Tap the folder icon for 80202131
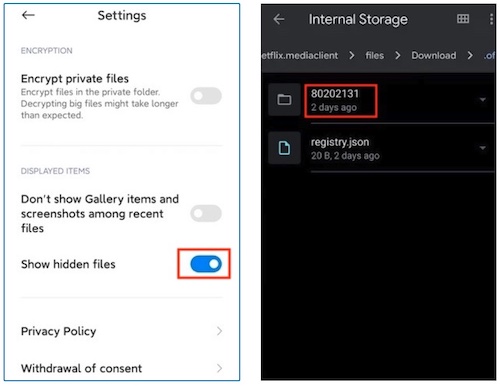Image resolution: width=500 pixels, height=386 pixels. pos(284,100)
